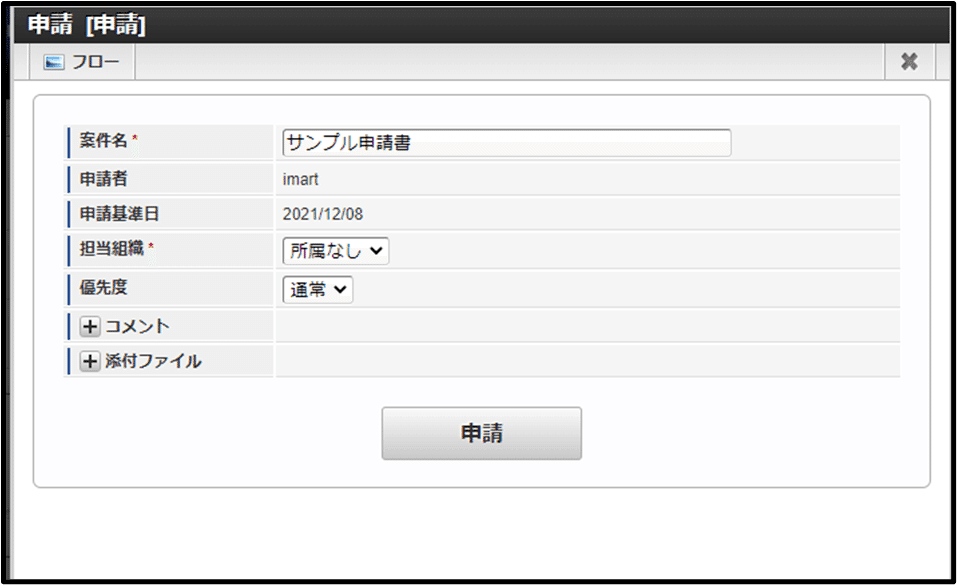This screenshot has width=957, height=585.
Task: Click the 優先度 field label
Action: [x=104, y=287]
